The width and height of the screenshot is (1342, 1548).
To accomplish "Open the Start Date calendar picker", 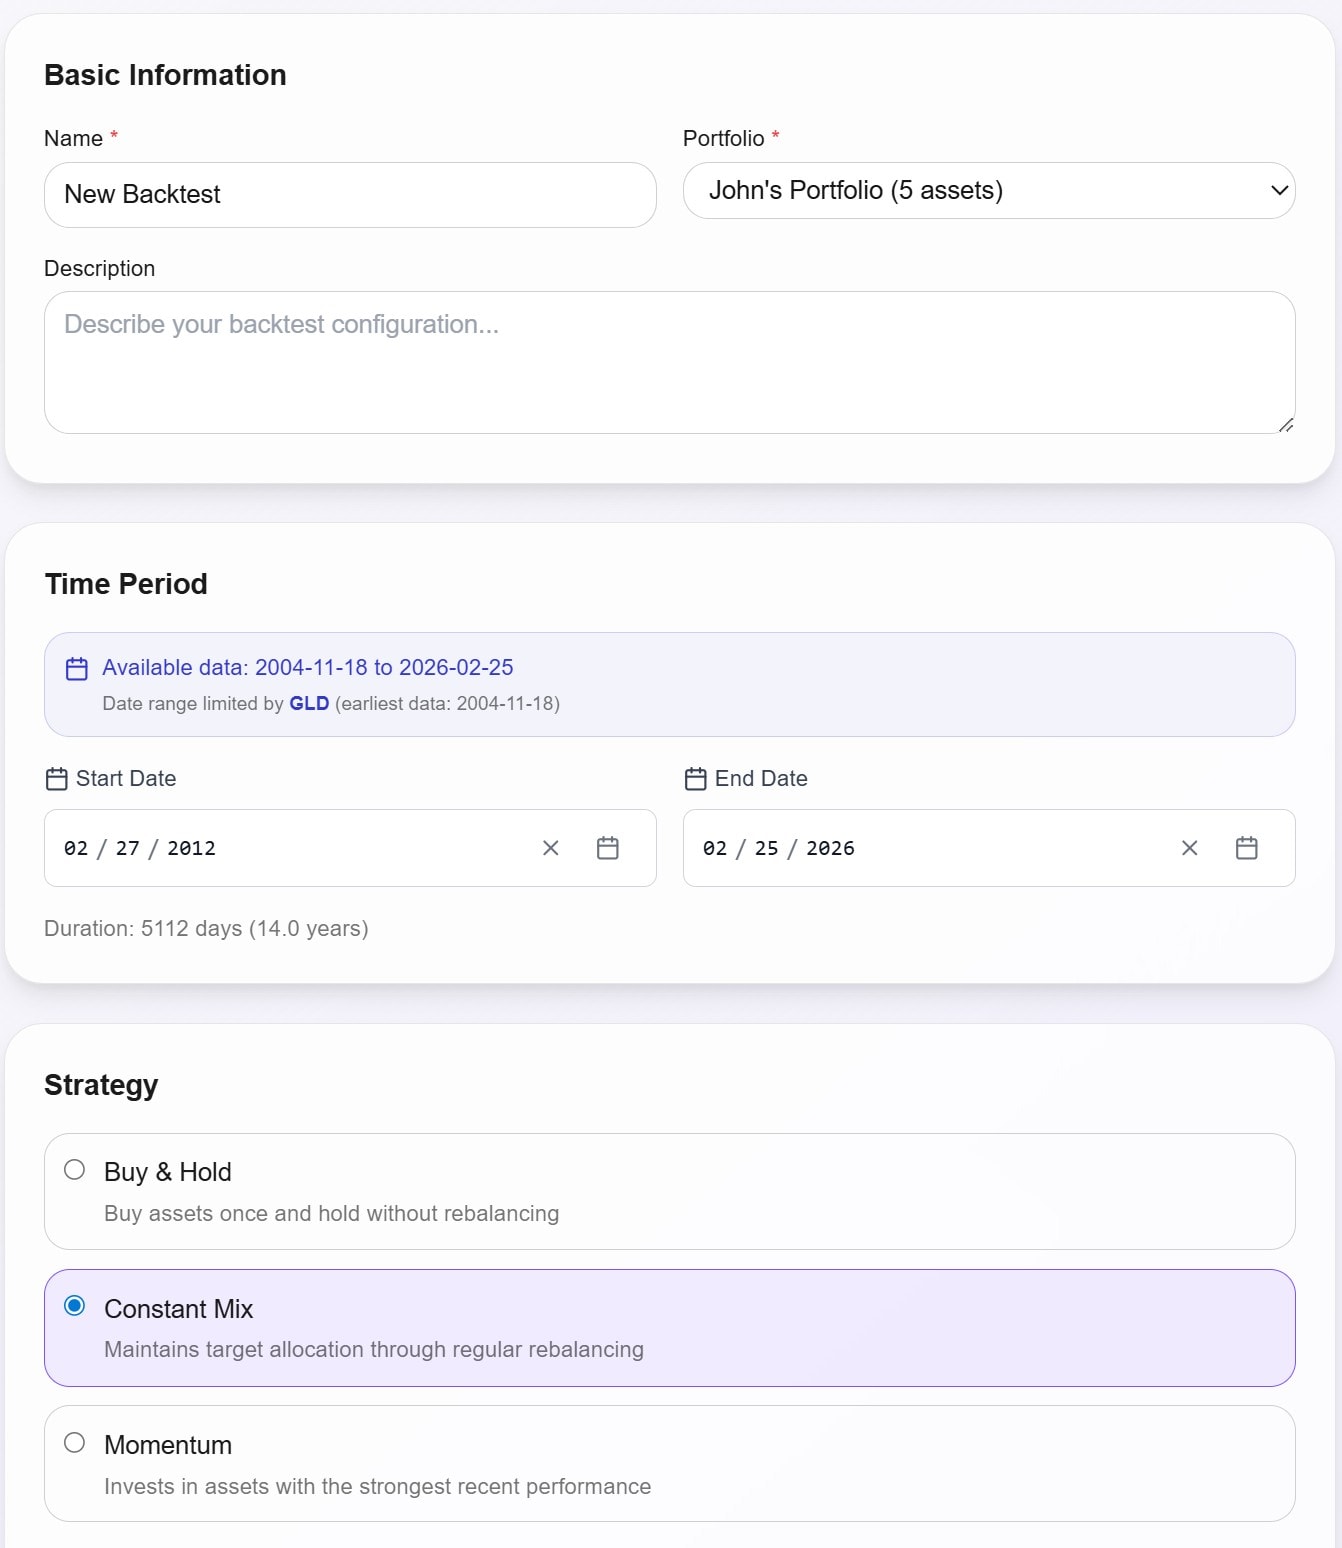I will [608, 848].
